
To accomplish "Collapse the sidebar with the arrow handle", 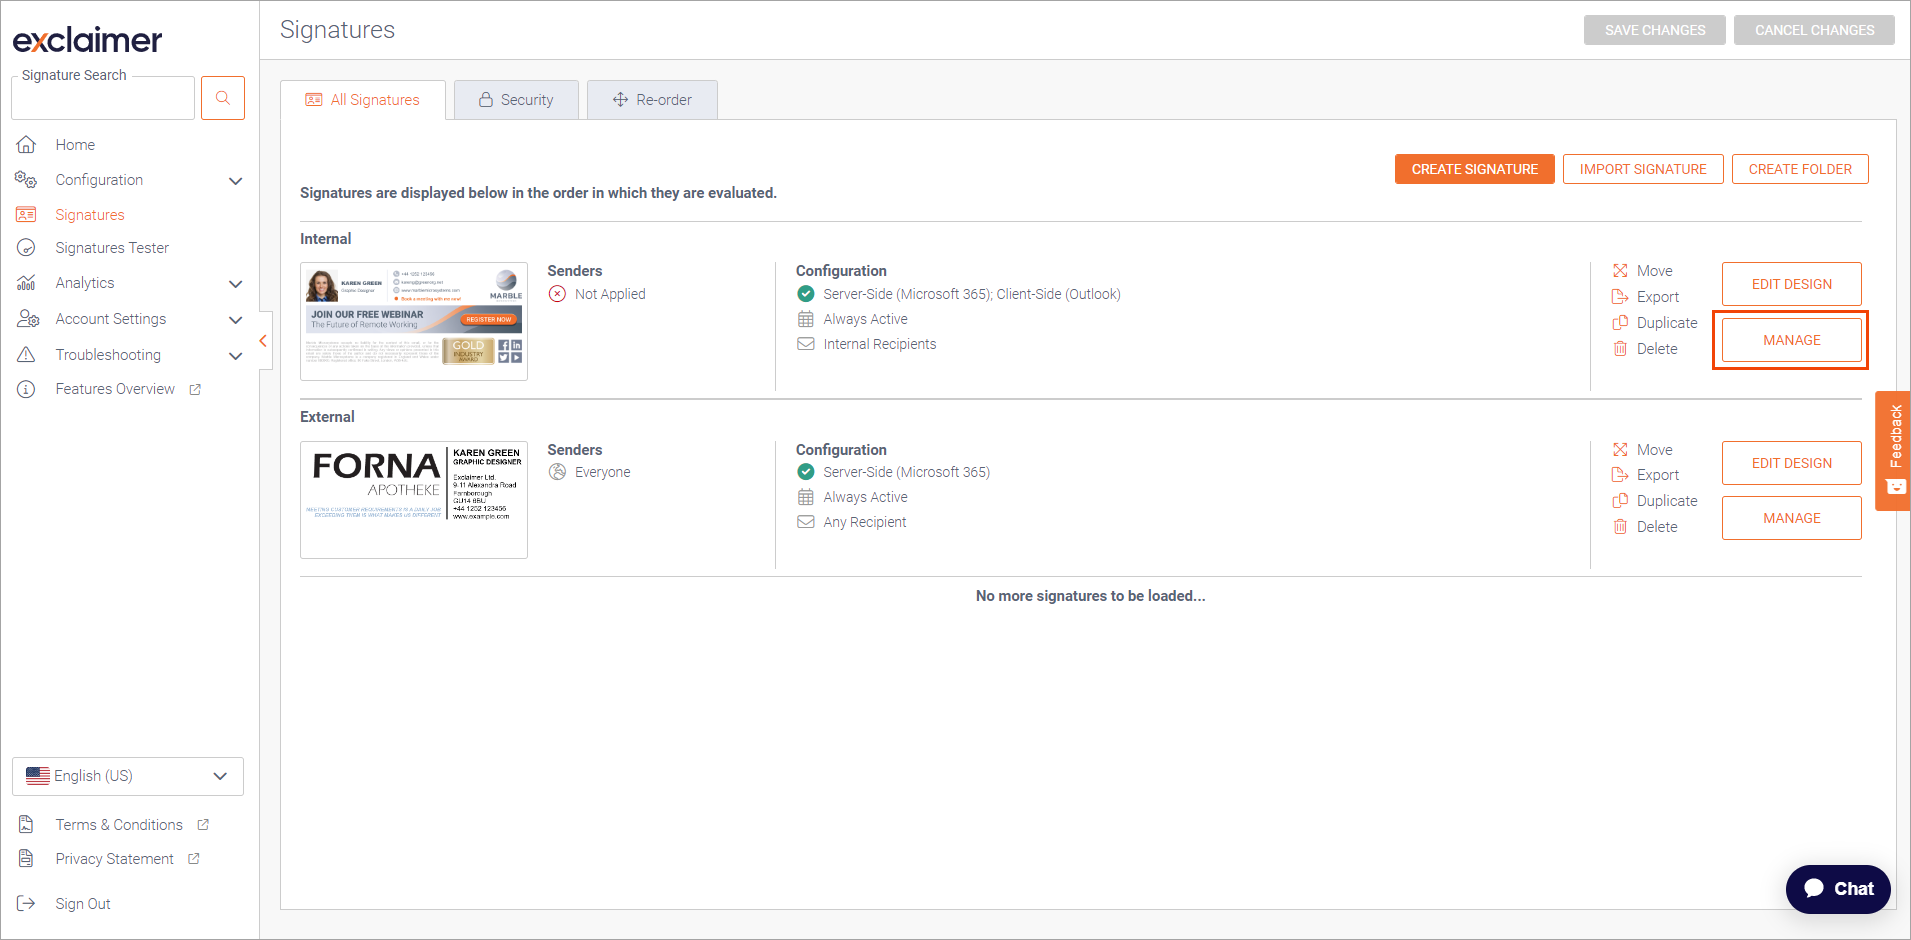I will (263, 341).
